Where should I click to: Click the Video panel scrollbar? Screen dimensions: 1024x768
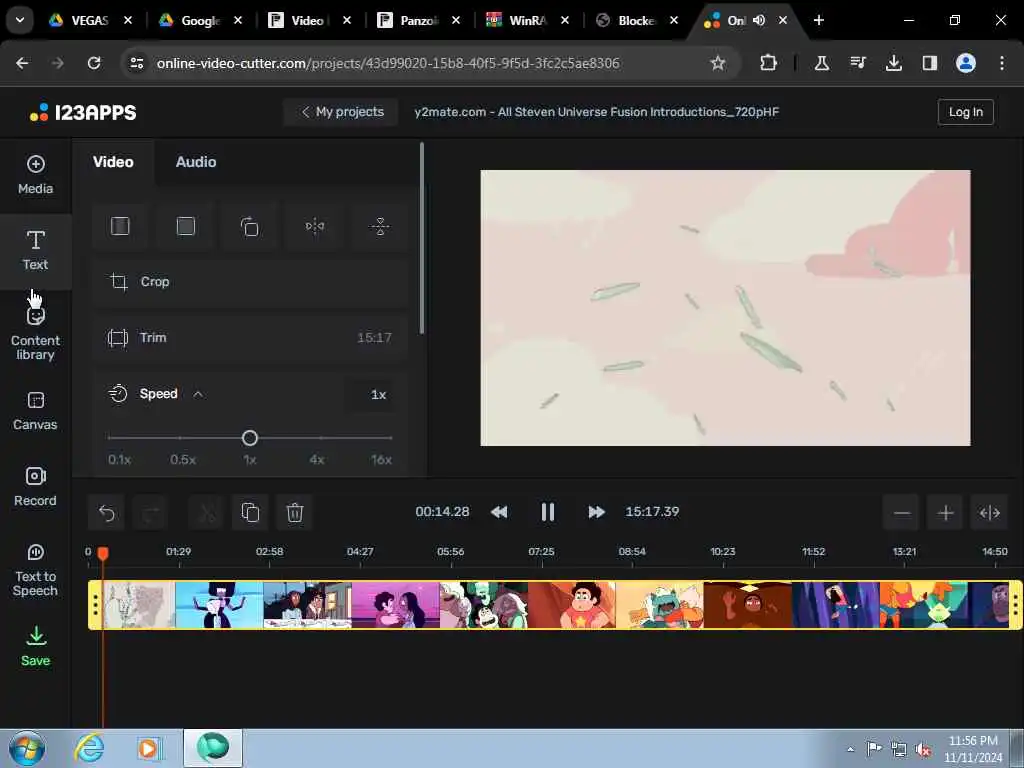pos(422,238)
